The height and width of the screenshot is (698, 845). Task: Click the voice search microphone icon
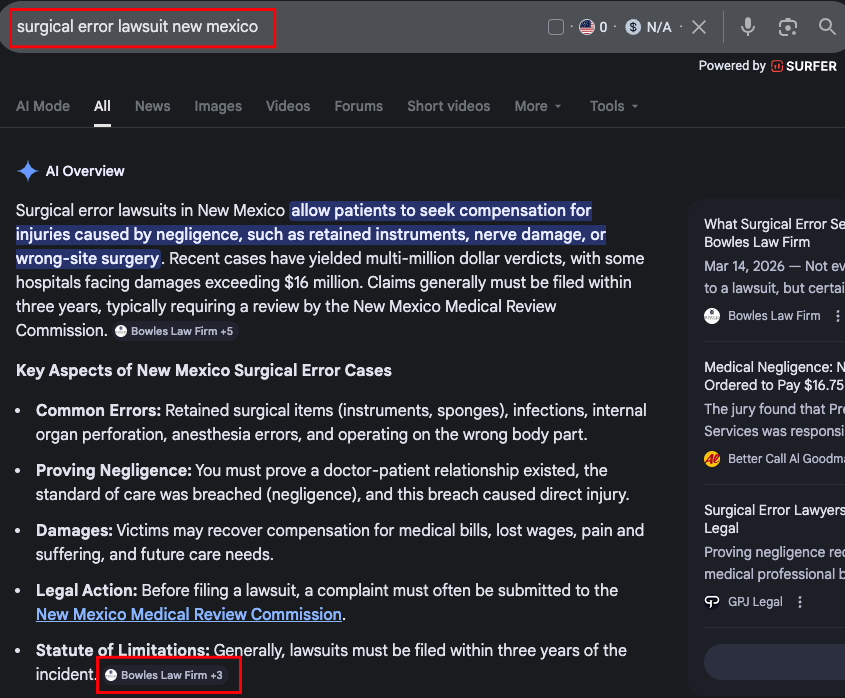pos(748,27)
